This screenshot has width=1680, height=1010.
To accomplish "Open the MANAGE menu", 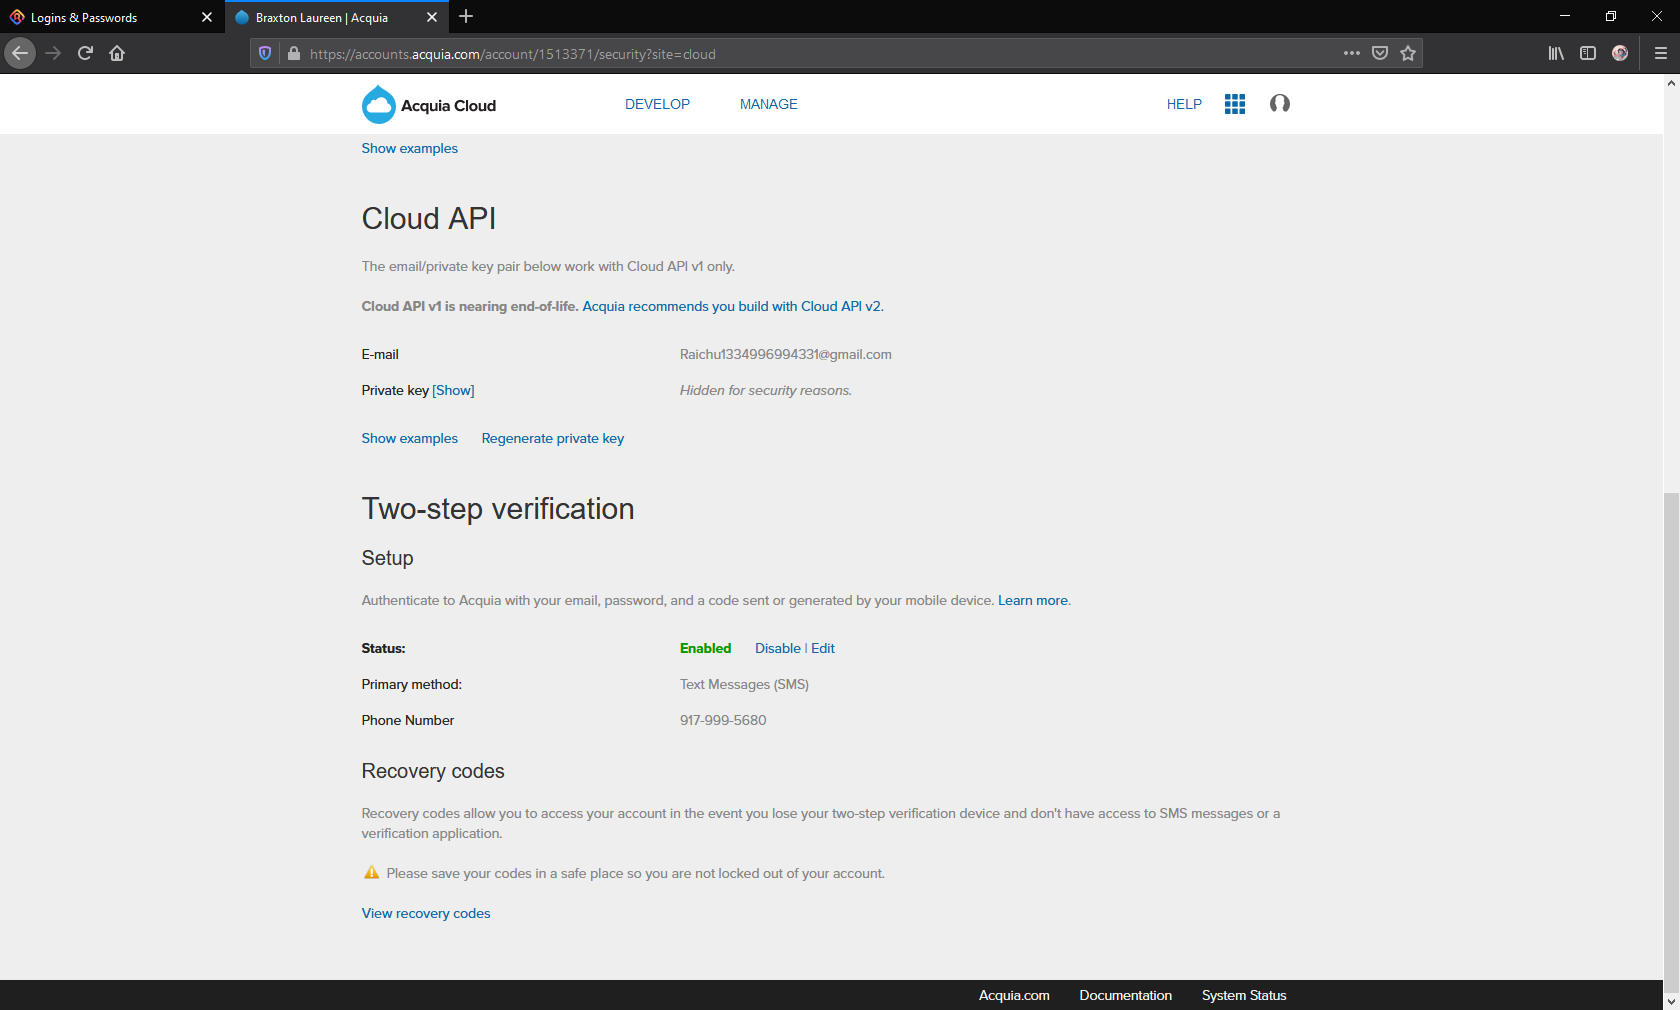I will point(769,104).
